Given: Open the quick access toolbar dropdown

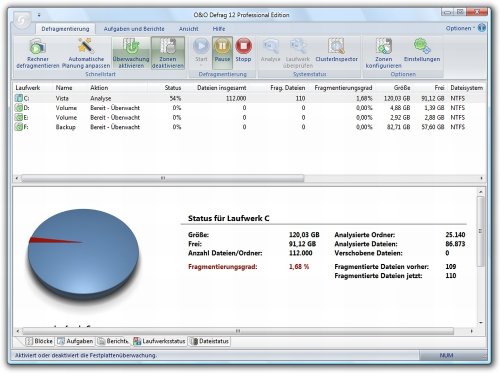Looking at the screenshot, I should click(39, 15).
